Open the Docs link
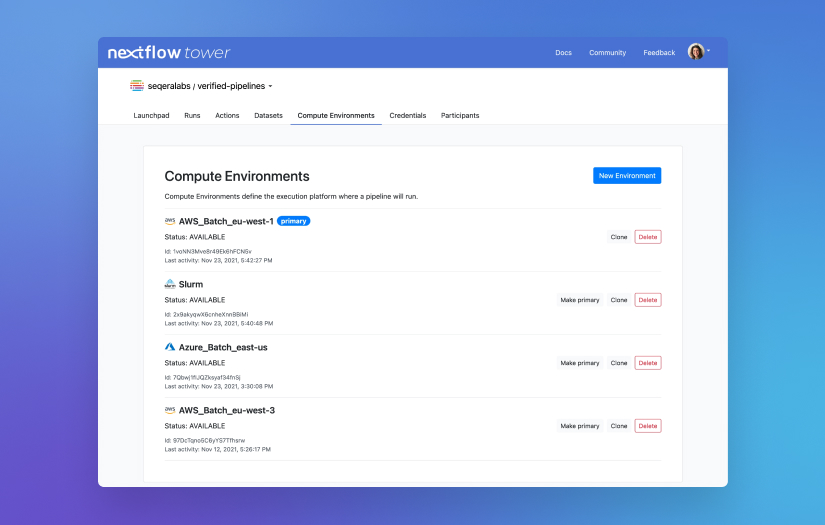Viewport: 825px width, 525px height. pyautogui.click(x=564, y=53)
